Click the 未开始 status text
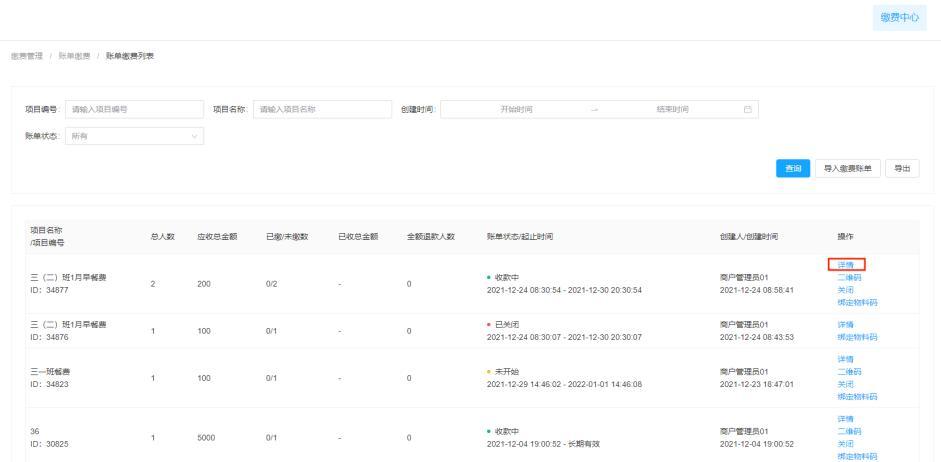941x462 pixels. (507, 371)
